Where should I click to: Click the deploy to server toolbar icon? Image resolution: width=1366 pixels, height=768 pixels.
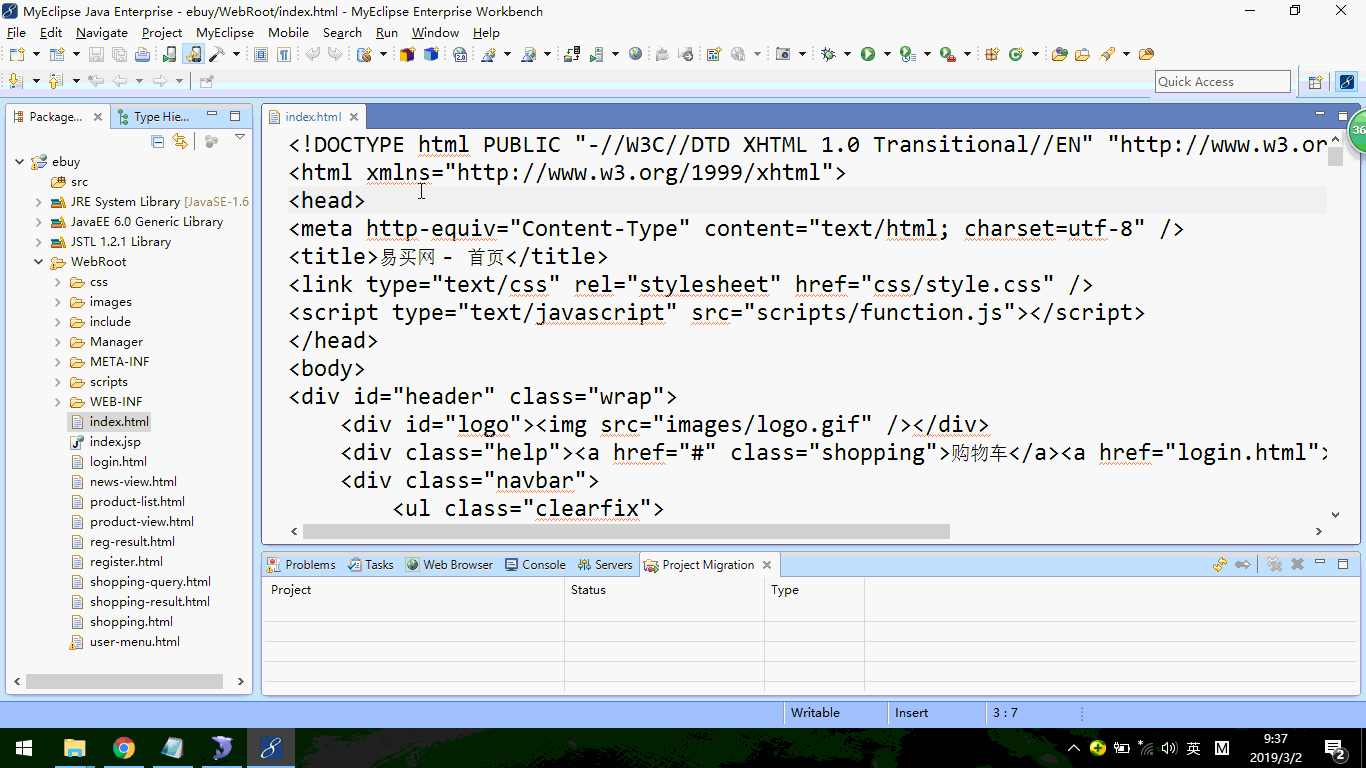coord(572,54)
